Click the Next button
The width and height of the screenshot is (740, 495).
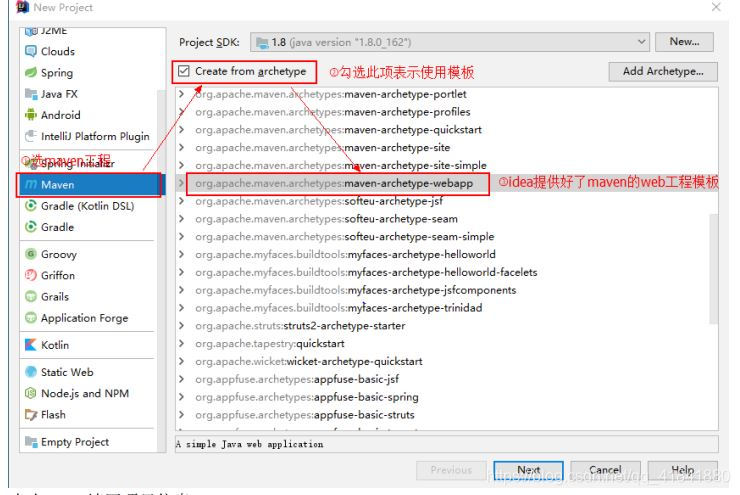(x=528, y=470)
